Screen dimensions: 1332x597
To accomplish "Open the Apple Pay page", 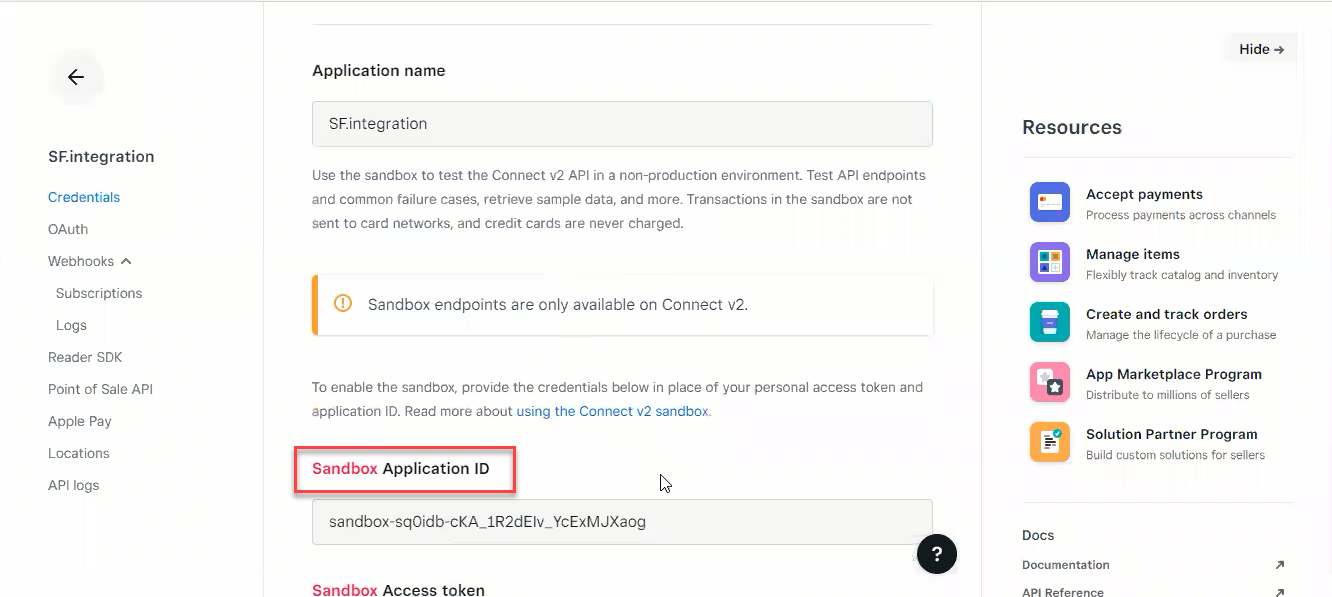I will click(80, 421).
